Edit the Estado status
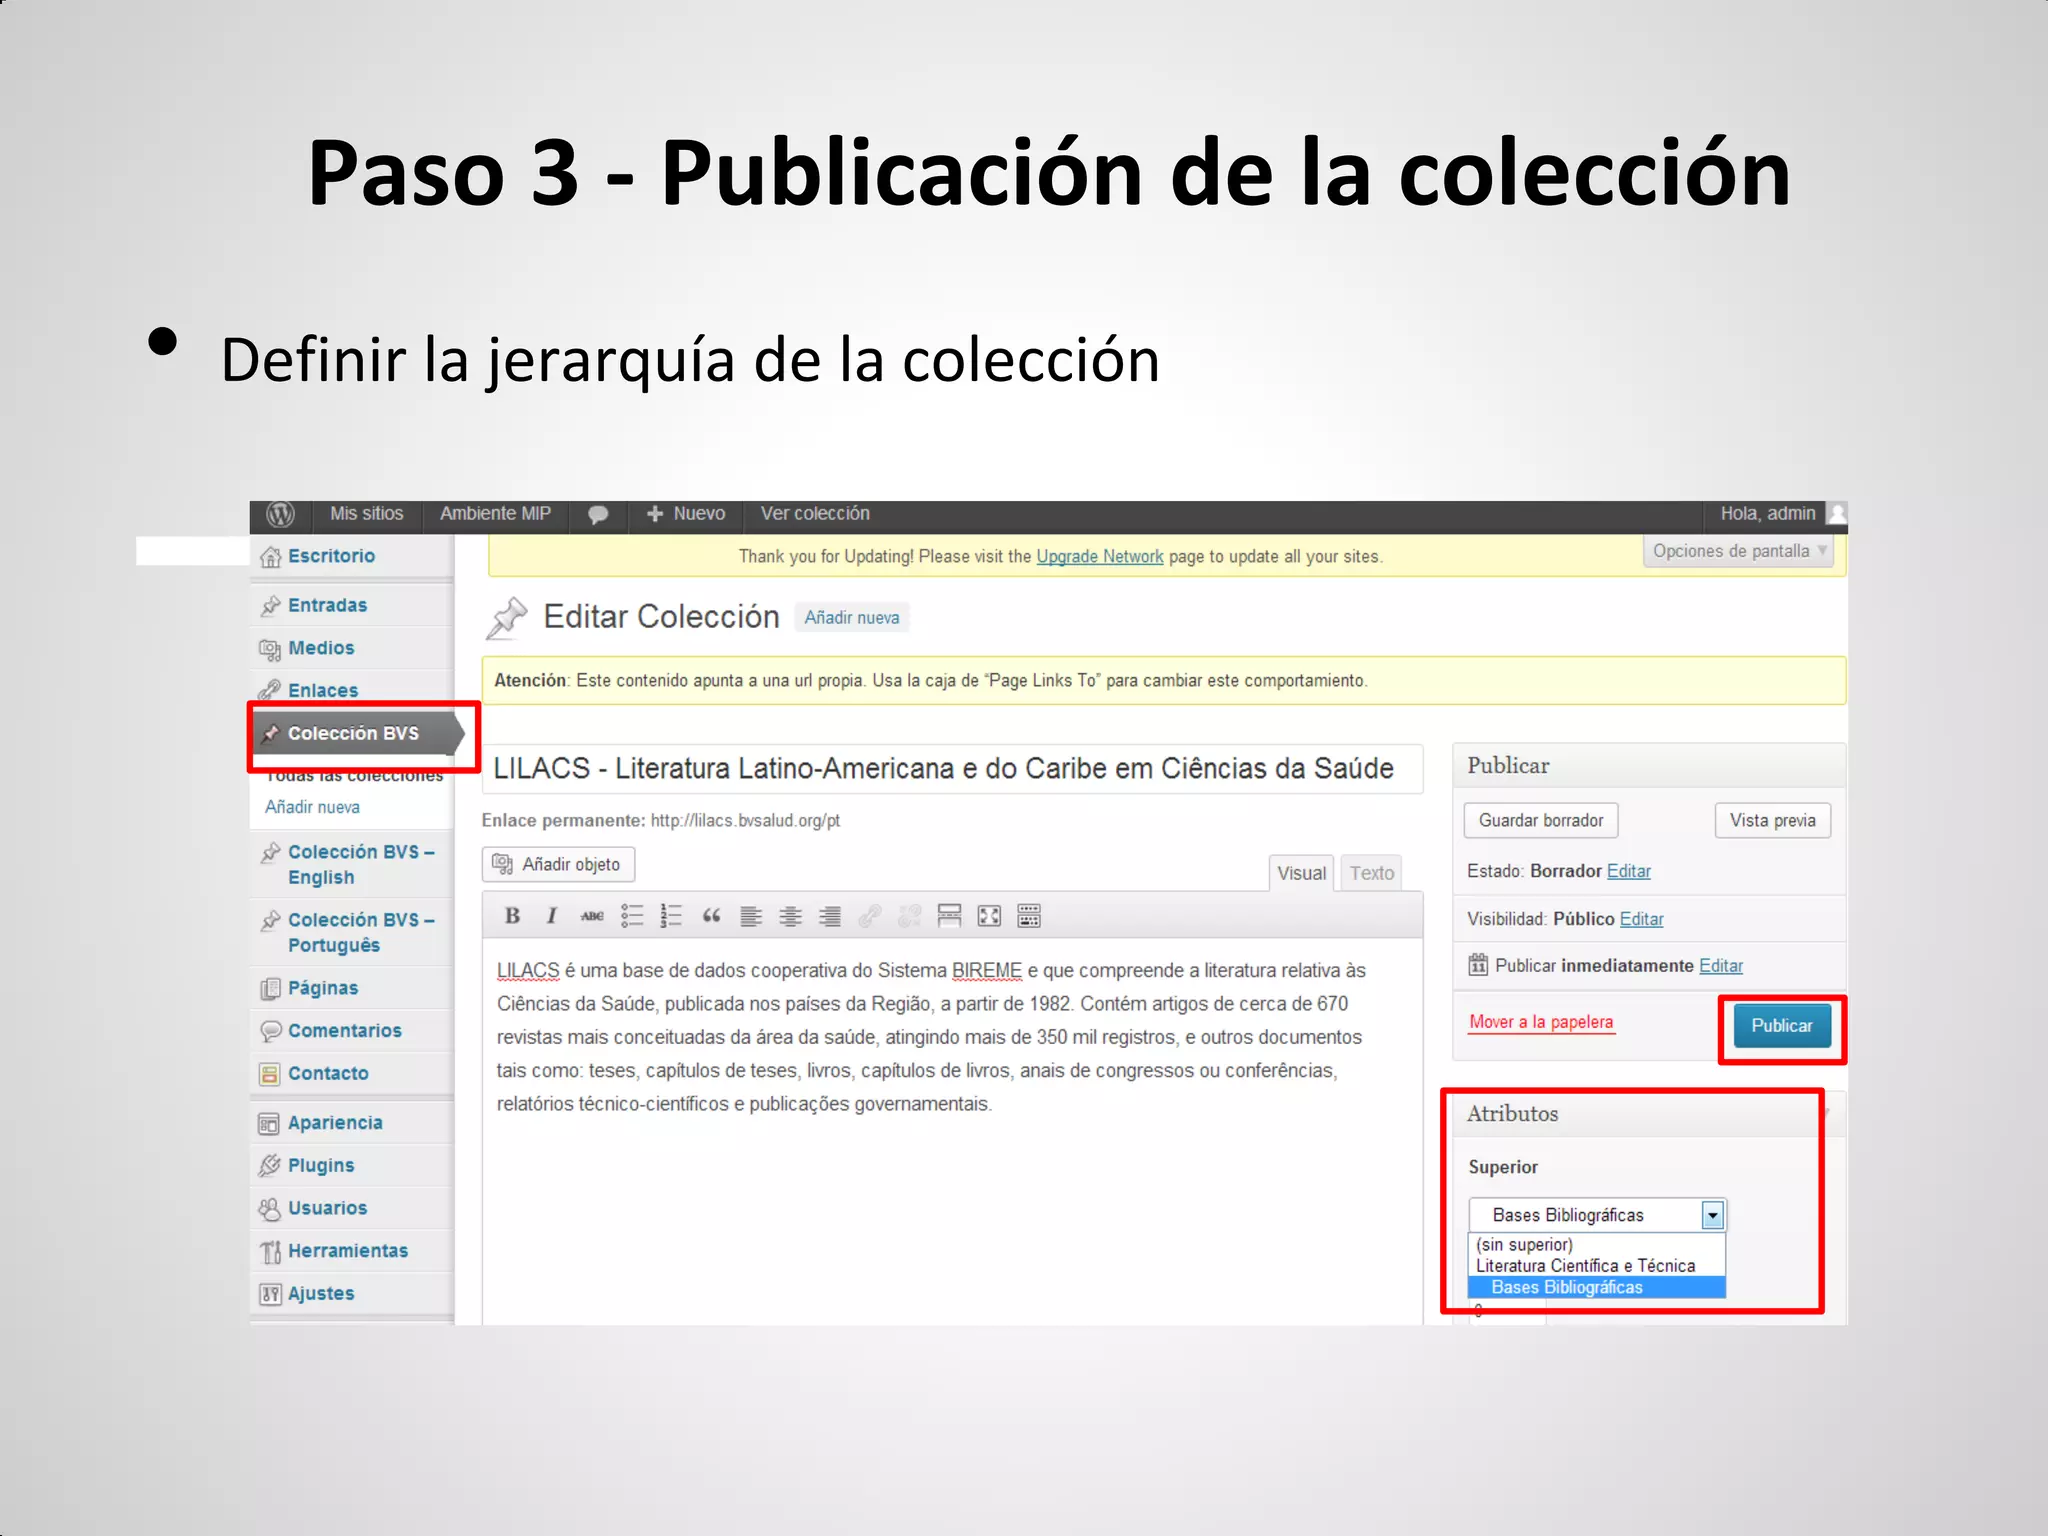 tap(1628, 871)
